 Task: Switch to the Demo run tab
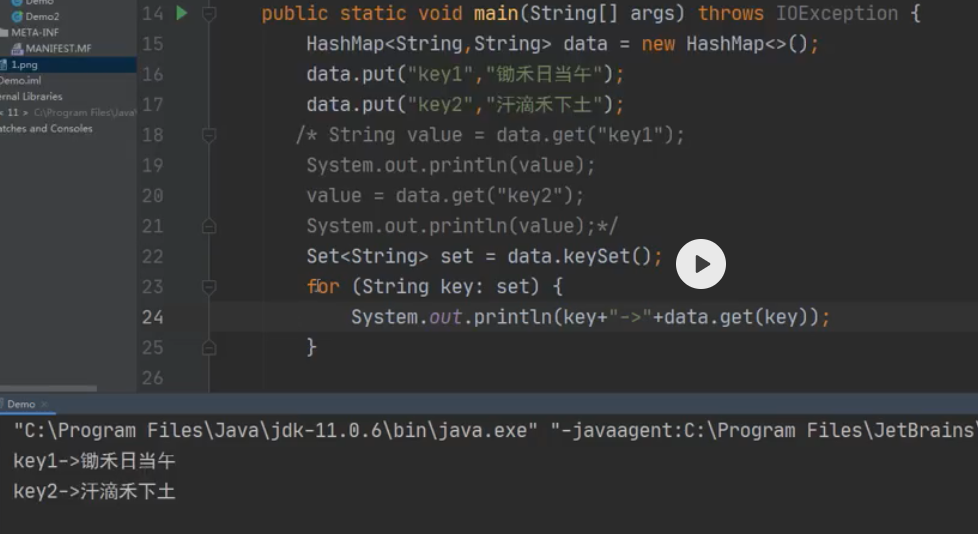coord(21,404)
